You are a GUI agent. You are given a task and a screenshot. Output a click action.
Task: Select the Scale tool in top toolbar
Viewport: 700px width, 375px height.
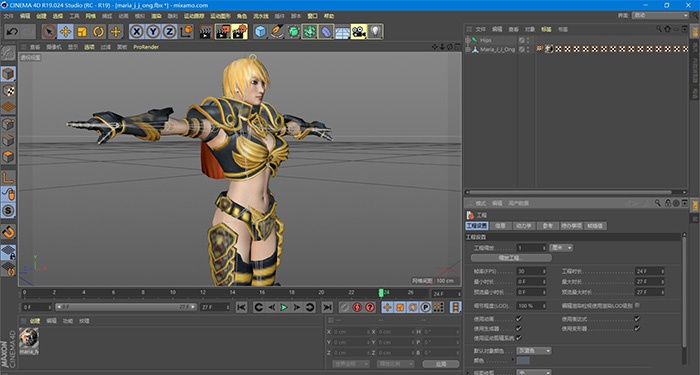(82, 32)
